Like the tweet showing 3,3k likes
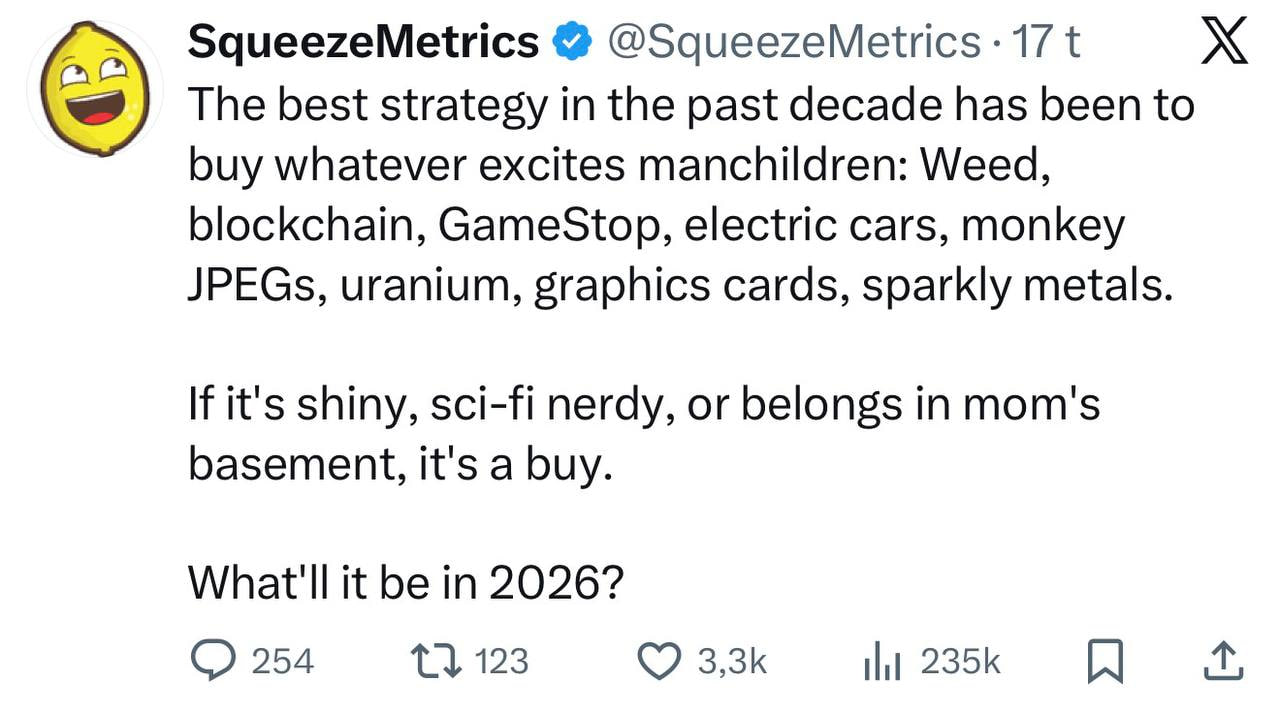Screen dimensions: 1280x711 coord(660,660)
